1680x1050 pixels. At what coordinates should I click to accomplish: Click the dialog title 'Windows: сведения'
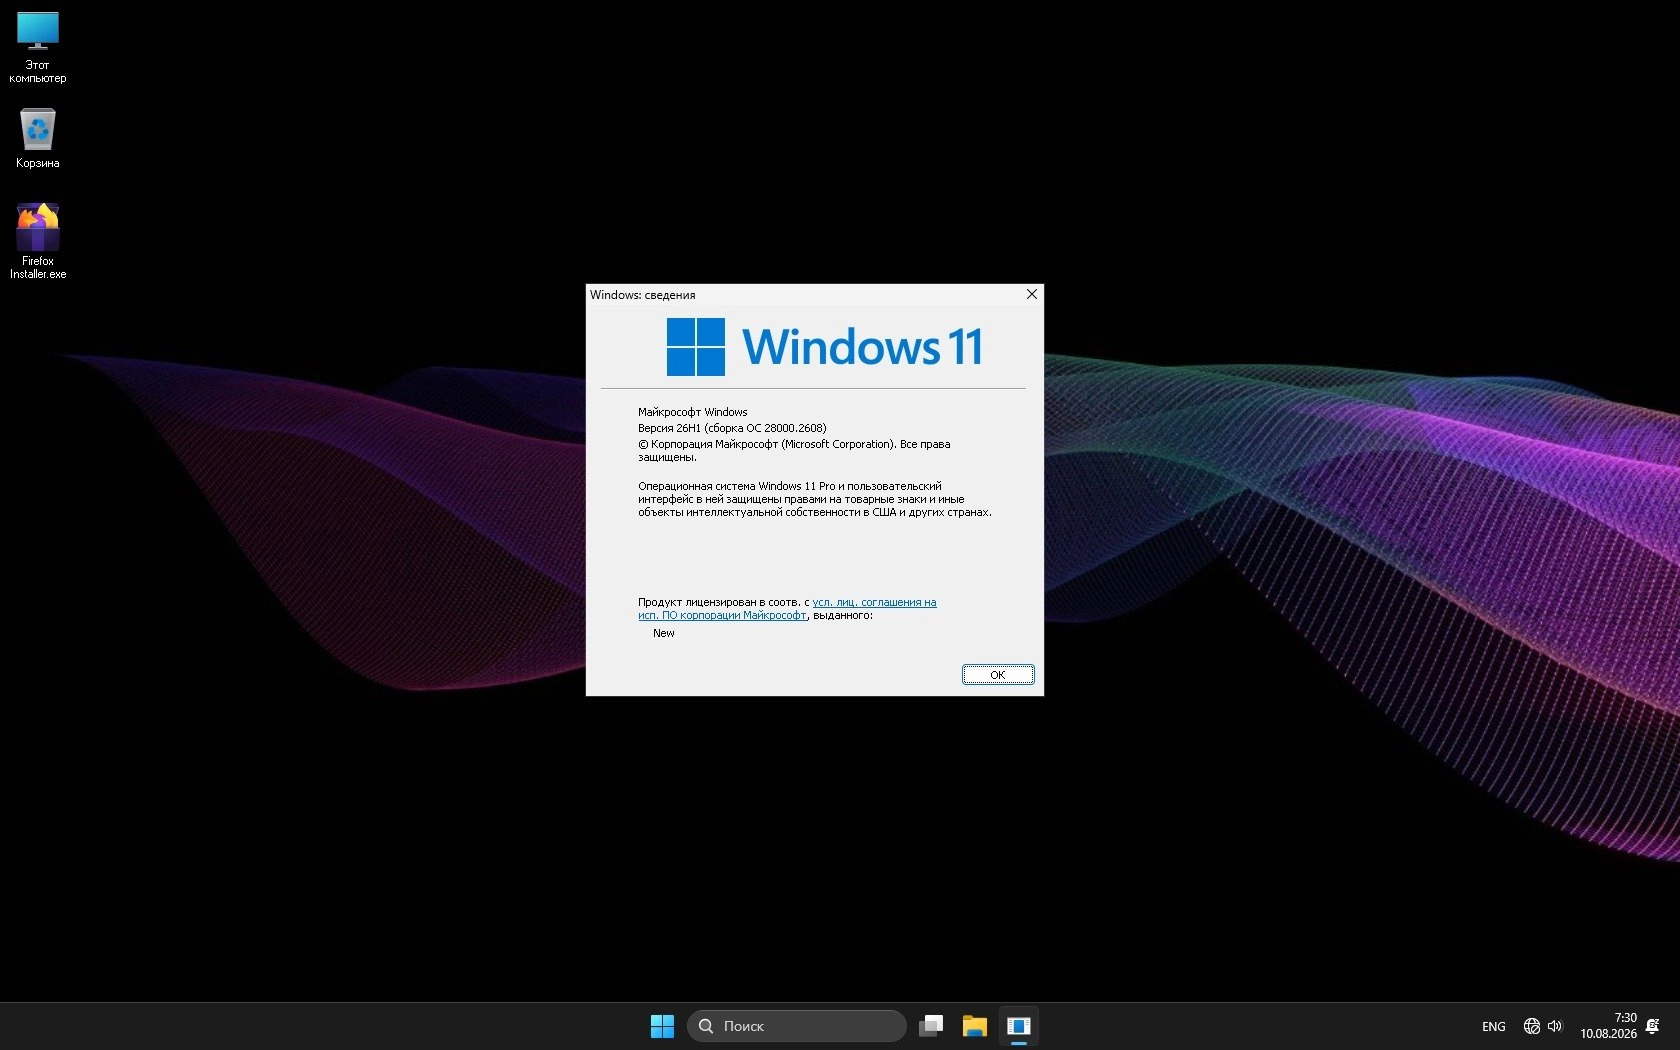643,295
